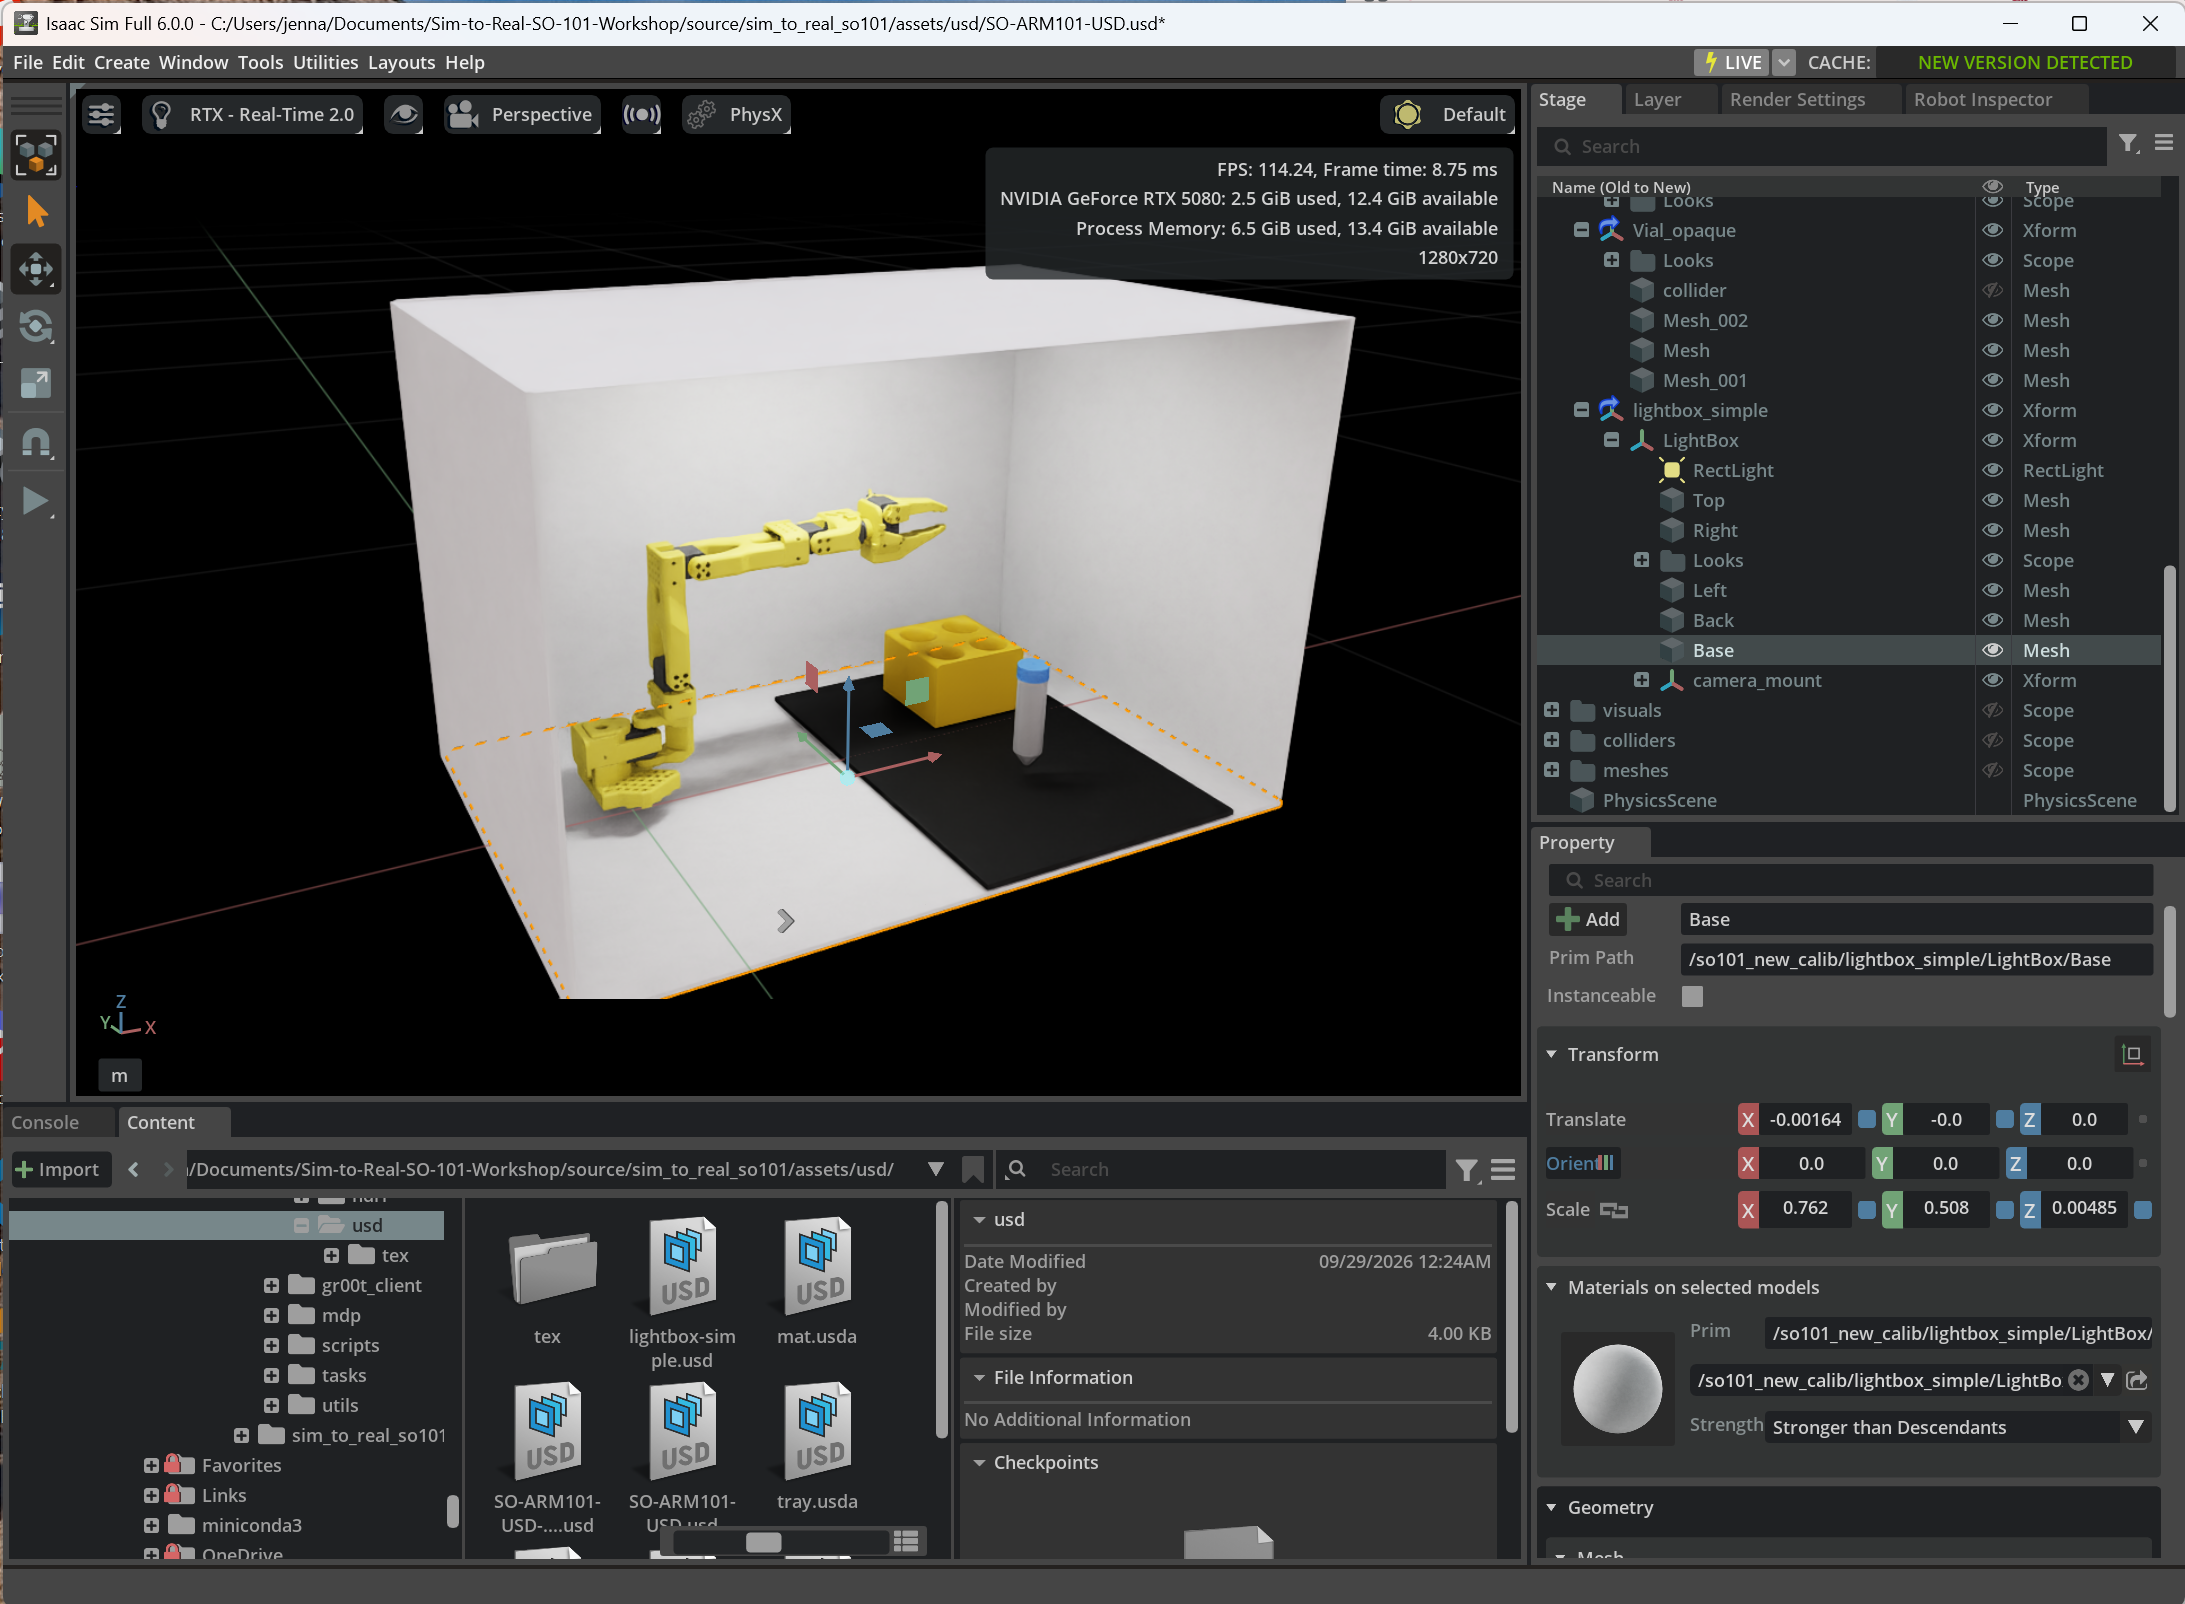Viewport: 2185px width, 1604px height.
Task: Click the audio waveform settings icon in viewport
Action: [x=641, y=114]
